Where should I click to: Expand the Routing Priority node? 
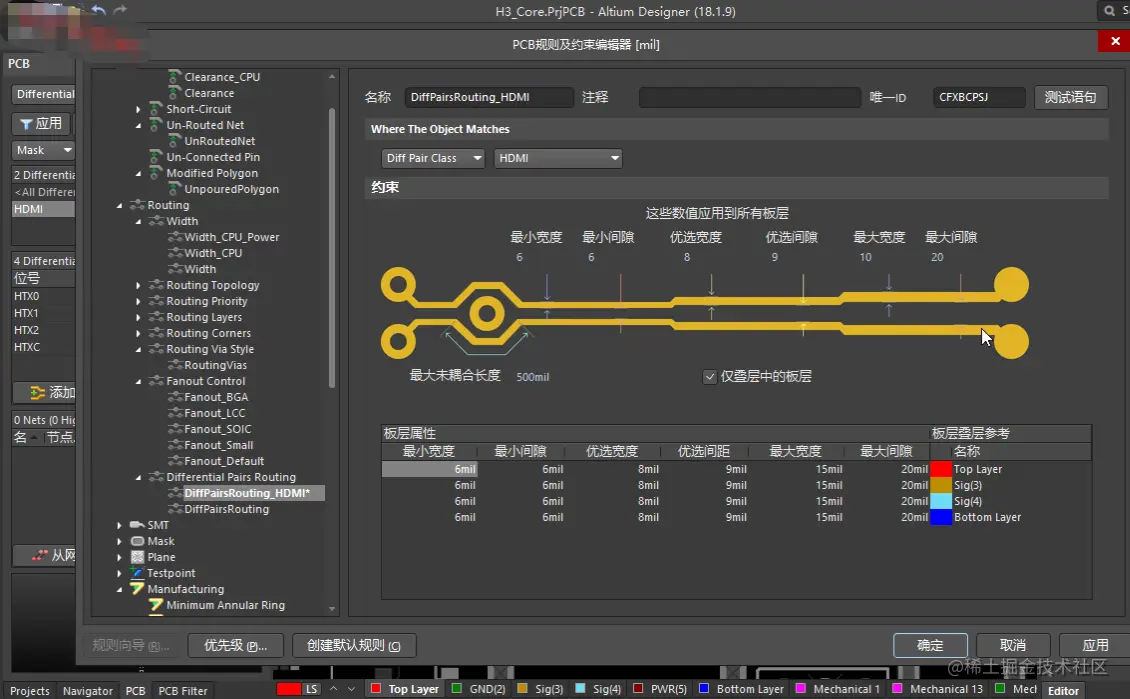[138, 301]
